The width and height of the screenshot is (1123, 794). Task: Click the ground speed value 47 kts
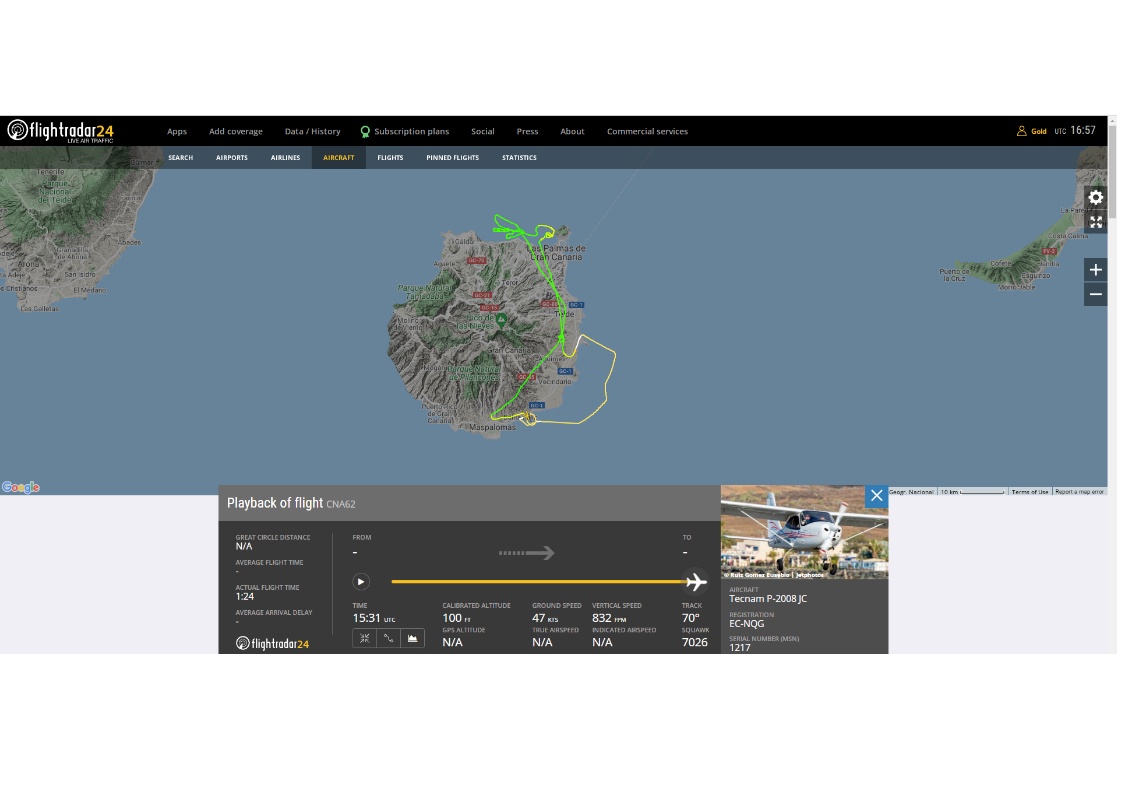tap(545, 618)
